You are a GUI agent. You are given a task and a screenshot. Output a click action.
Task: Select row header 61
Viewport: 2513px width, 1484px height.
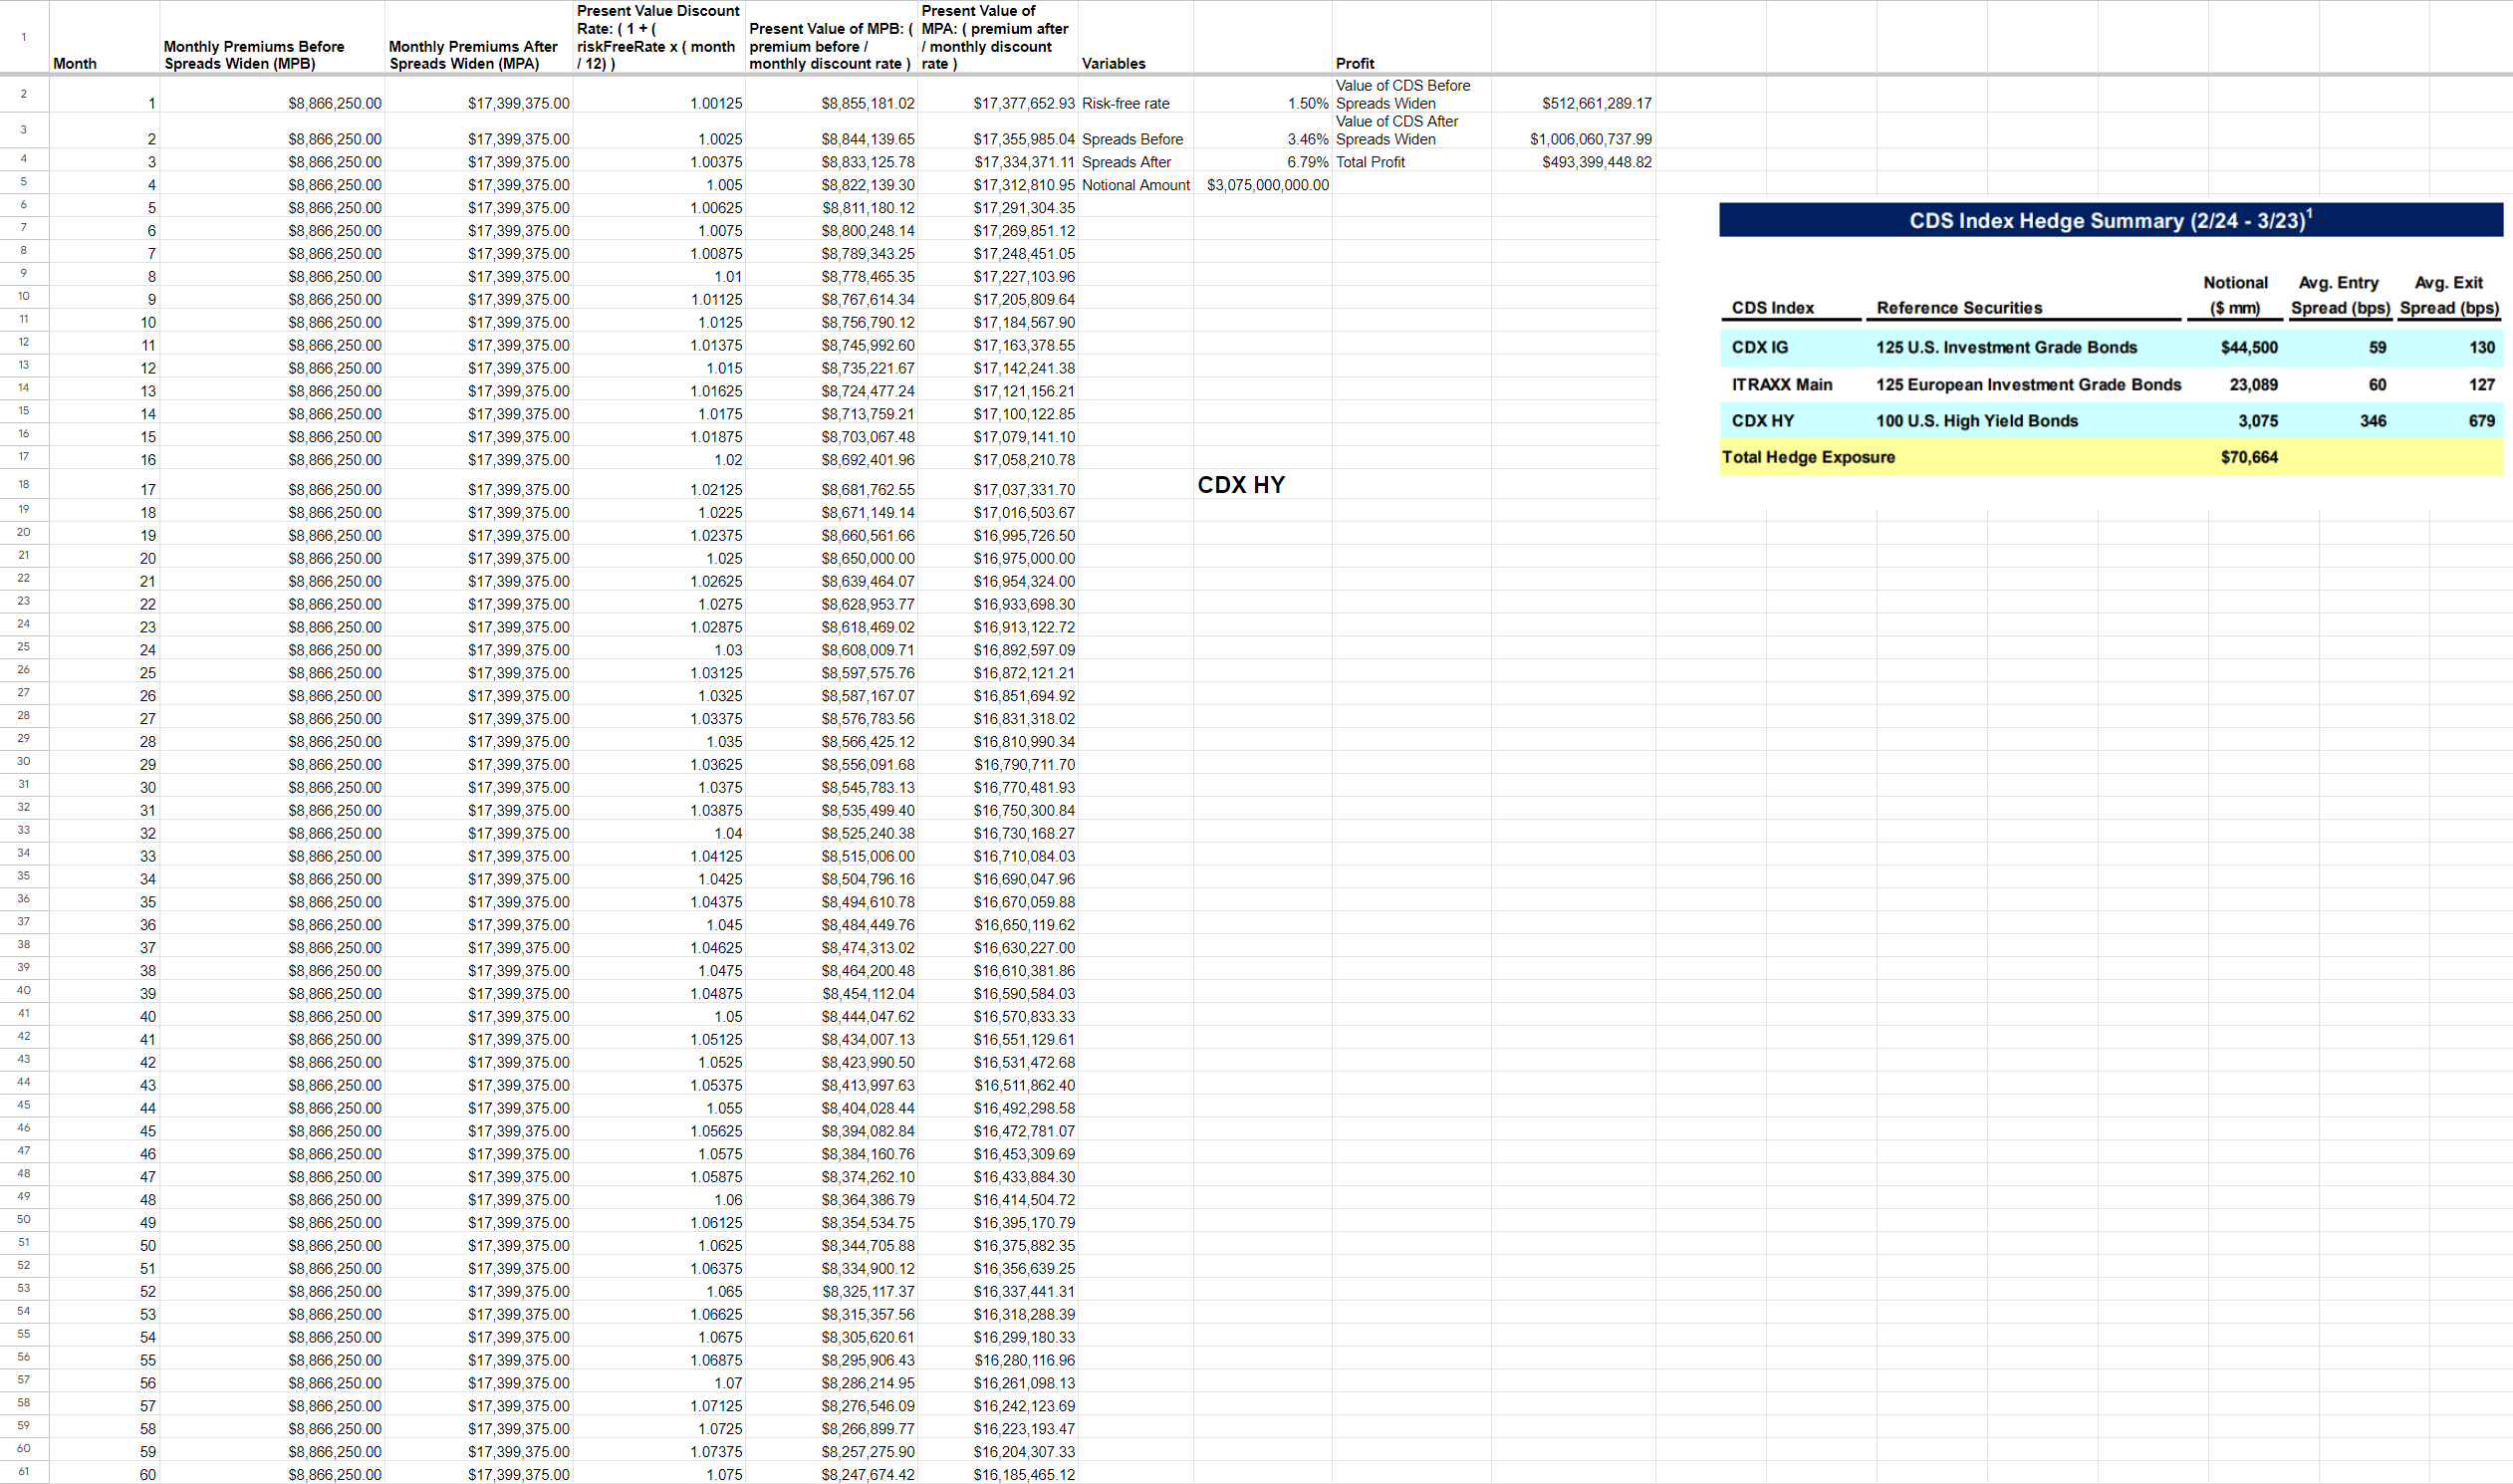pyautogui.click(x=24, y=1472)
